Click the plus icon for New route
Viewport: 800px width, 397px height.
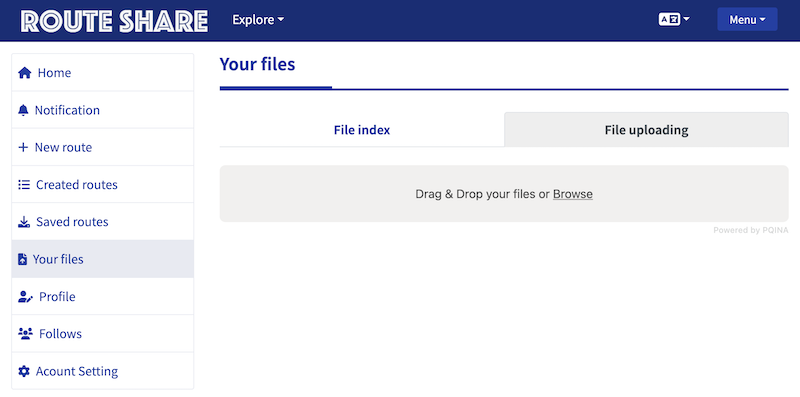[x=23, y=147]
